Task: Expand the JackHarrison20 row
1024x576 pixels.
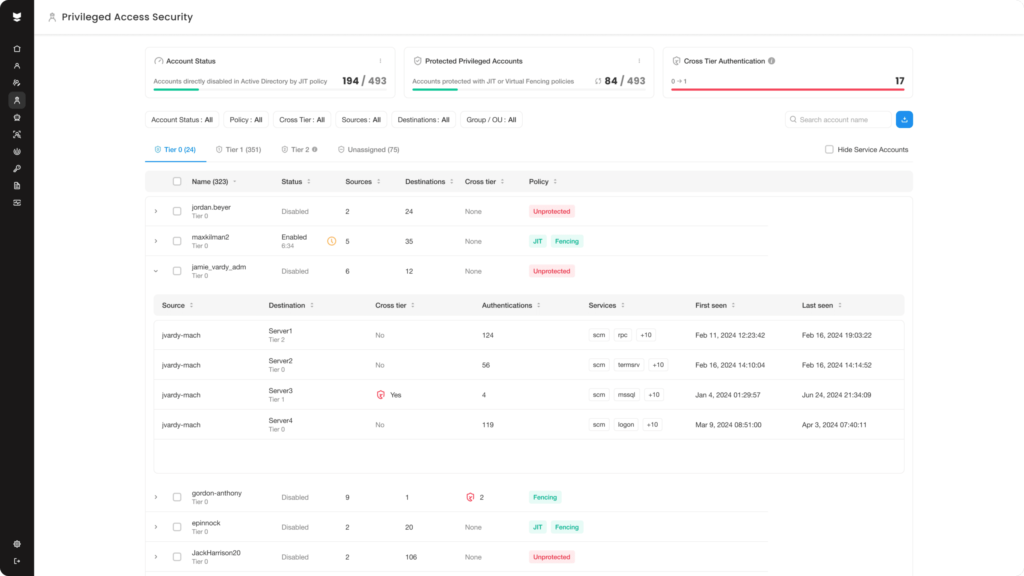Action: (x=156, y=557)
